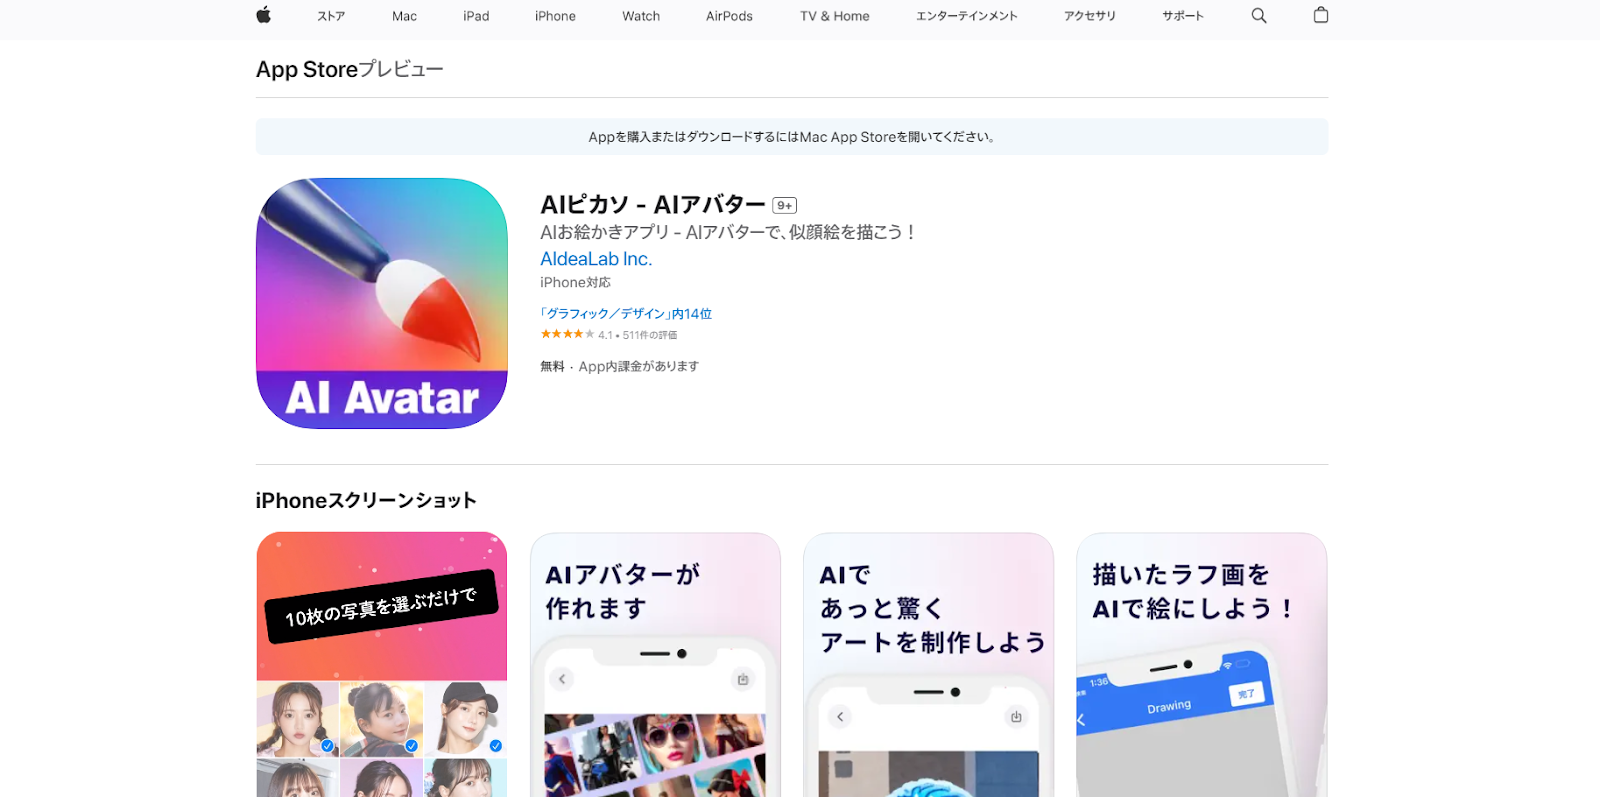Open the AIアバターが作れます screenshot
Image resolution: width=1600 pixels, height=797 pixels.
[655, 664]
